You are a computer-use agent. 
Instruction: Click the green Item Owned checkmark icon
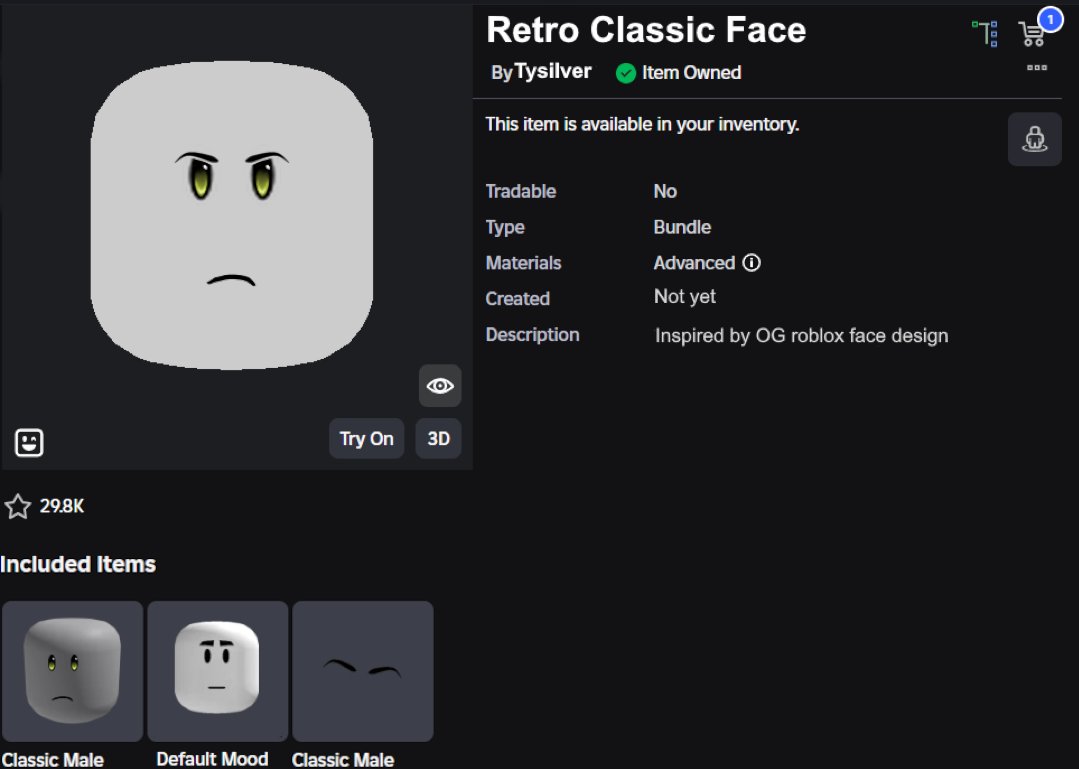[x=626, y=73]
